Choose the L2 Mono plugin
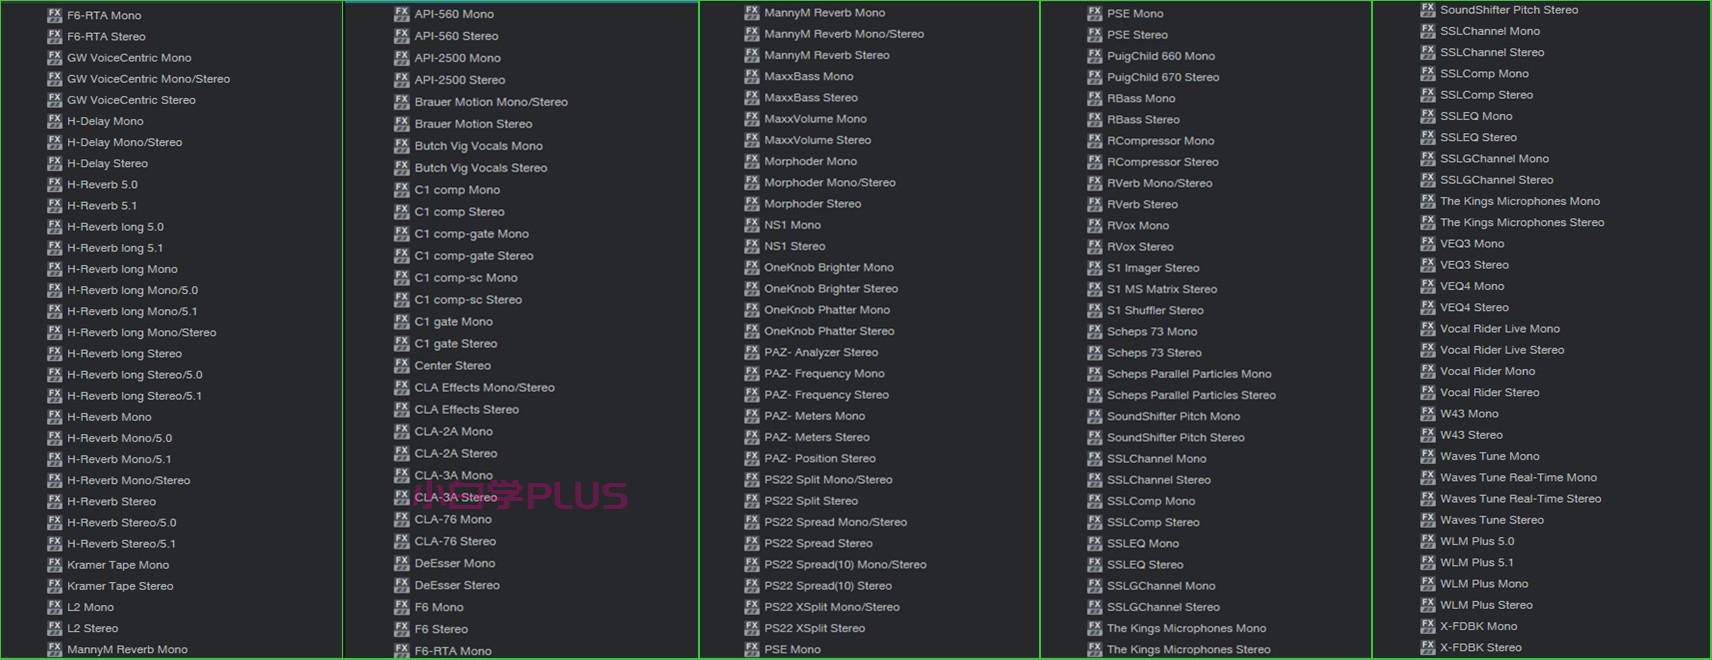 (90, 607)
